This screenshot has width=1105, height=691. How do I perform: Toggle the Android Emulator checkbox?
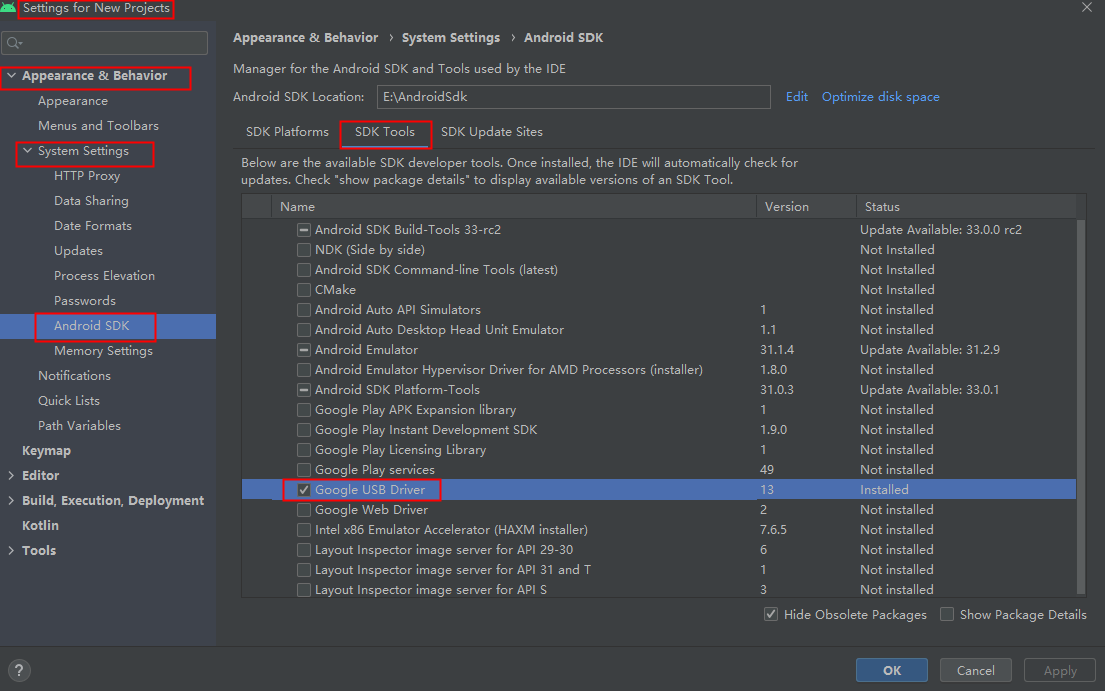(x=304, y=350)
